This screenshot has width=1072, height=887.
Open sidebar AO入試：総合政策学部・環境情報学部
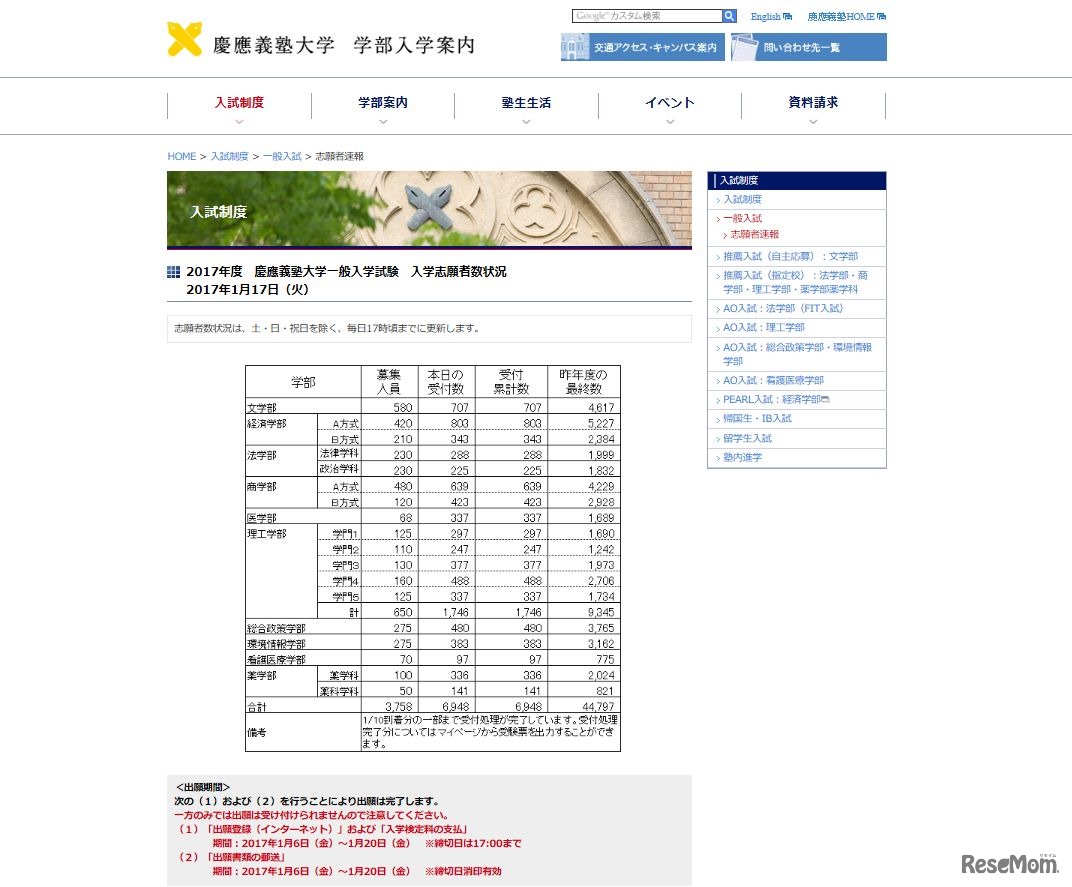(797, 354)
